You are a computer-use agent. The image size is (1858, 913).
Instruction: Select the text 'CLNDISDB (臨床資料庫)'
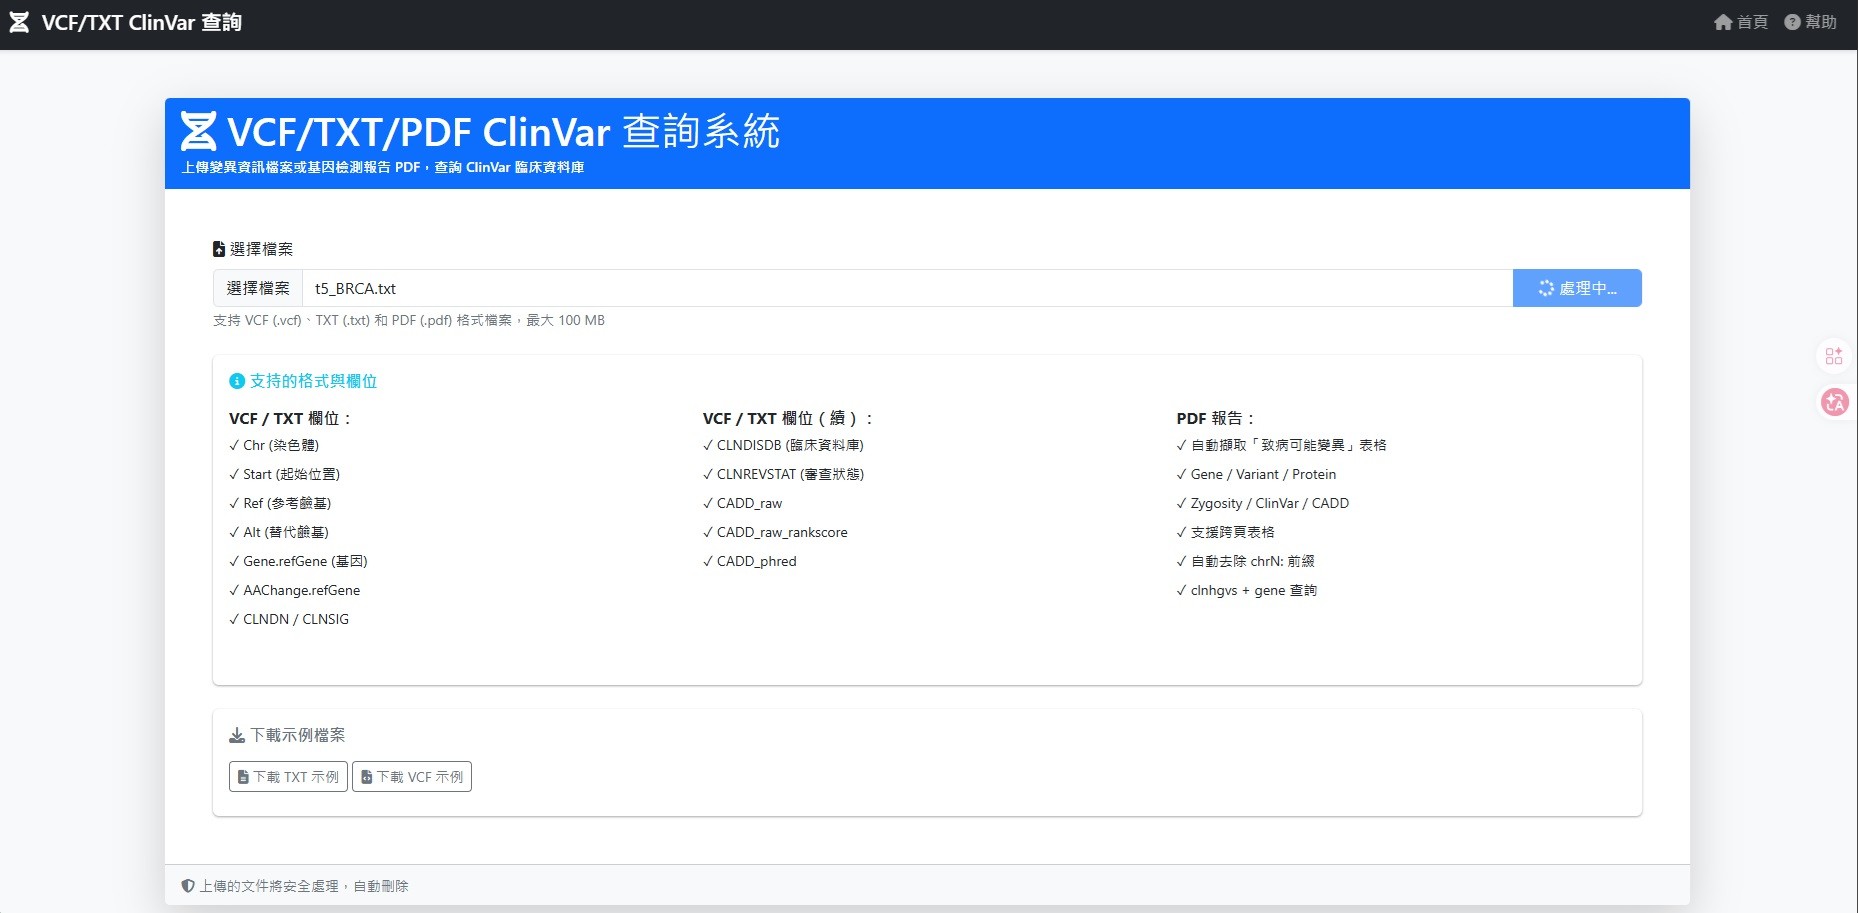pyautogui.click(x=790, y=445)
